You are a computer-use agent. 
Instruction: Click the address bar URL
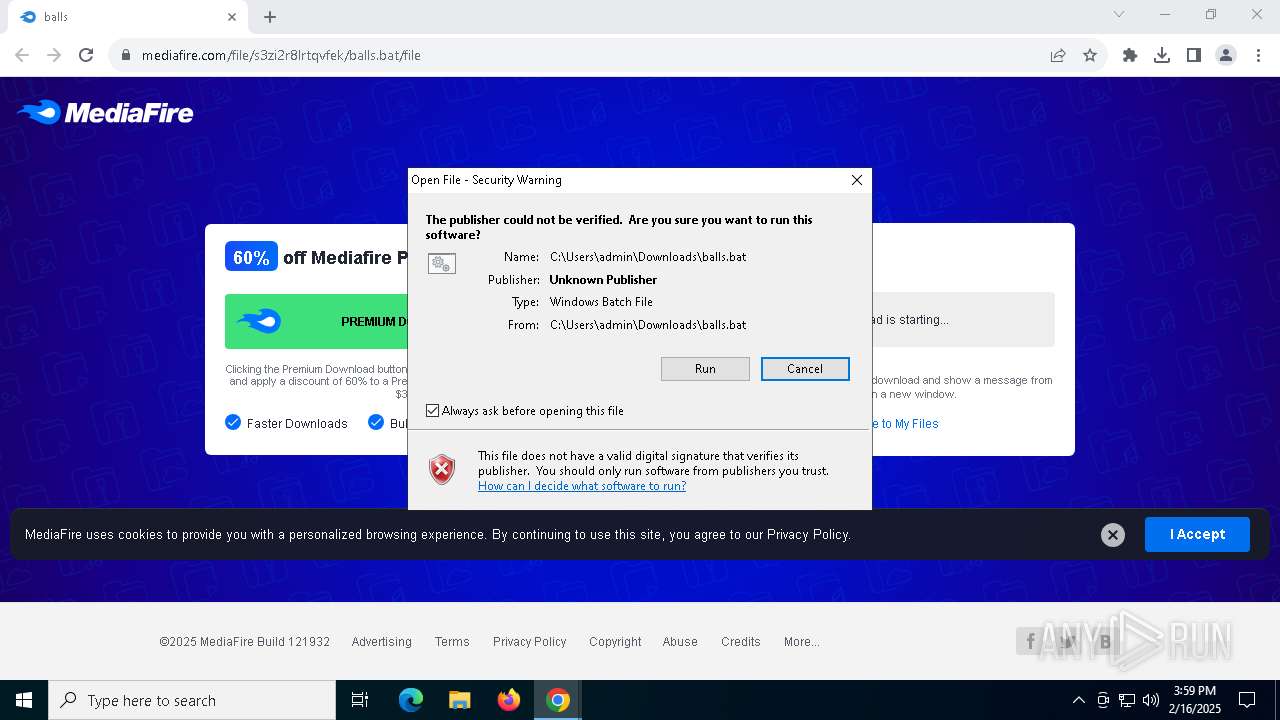click(281, 55)
